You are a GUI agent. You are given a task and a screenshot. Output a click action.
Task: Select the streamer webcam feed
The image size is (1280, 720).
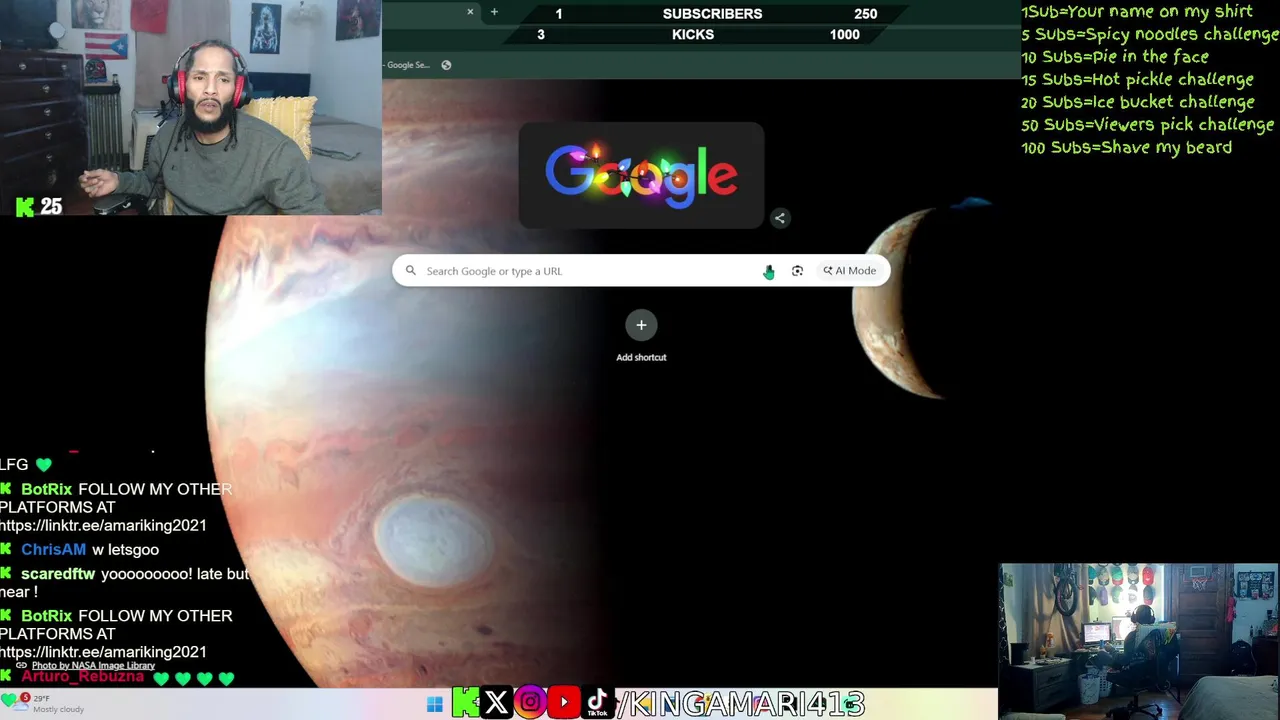click(x=190, y=107)
